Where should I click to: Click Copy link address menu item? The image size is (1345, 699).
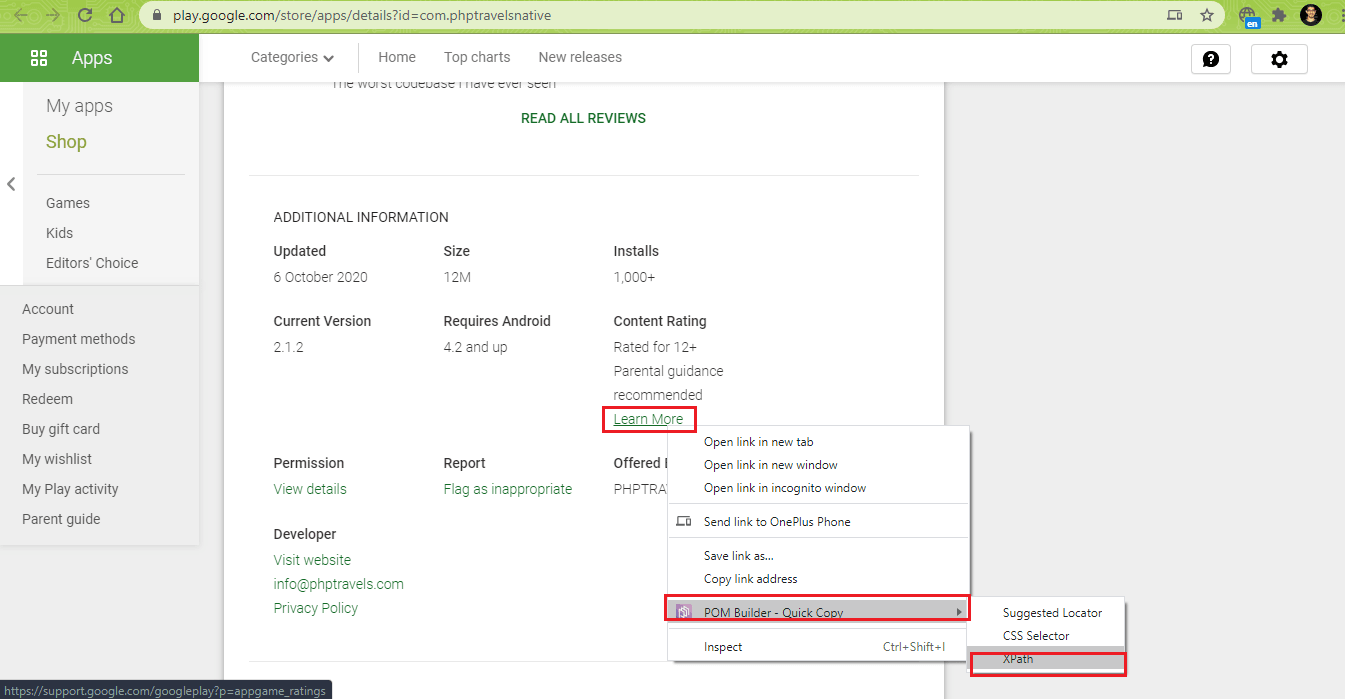click(x=750, y=579)
